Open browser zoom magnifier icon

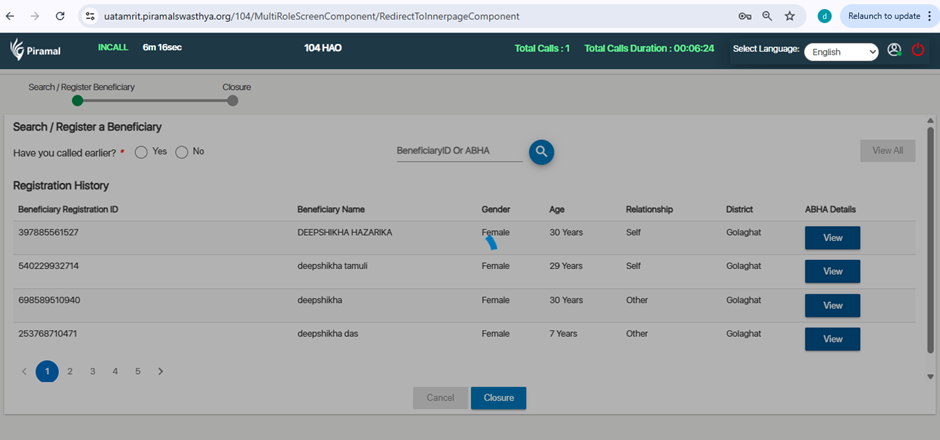(x=767, y=16)
